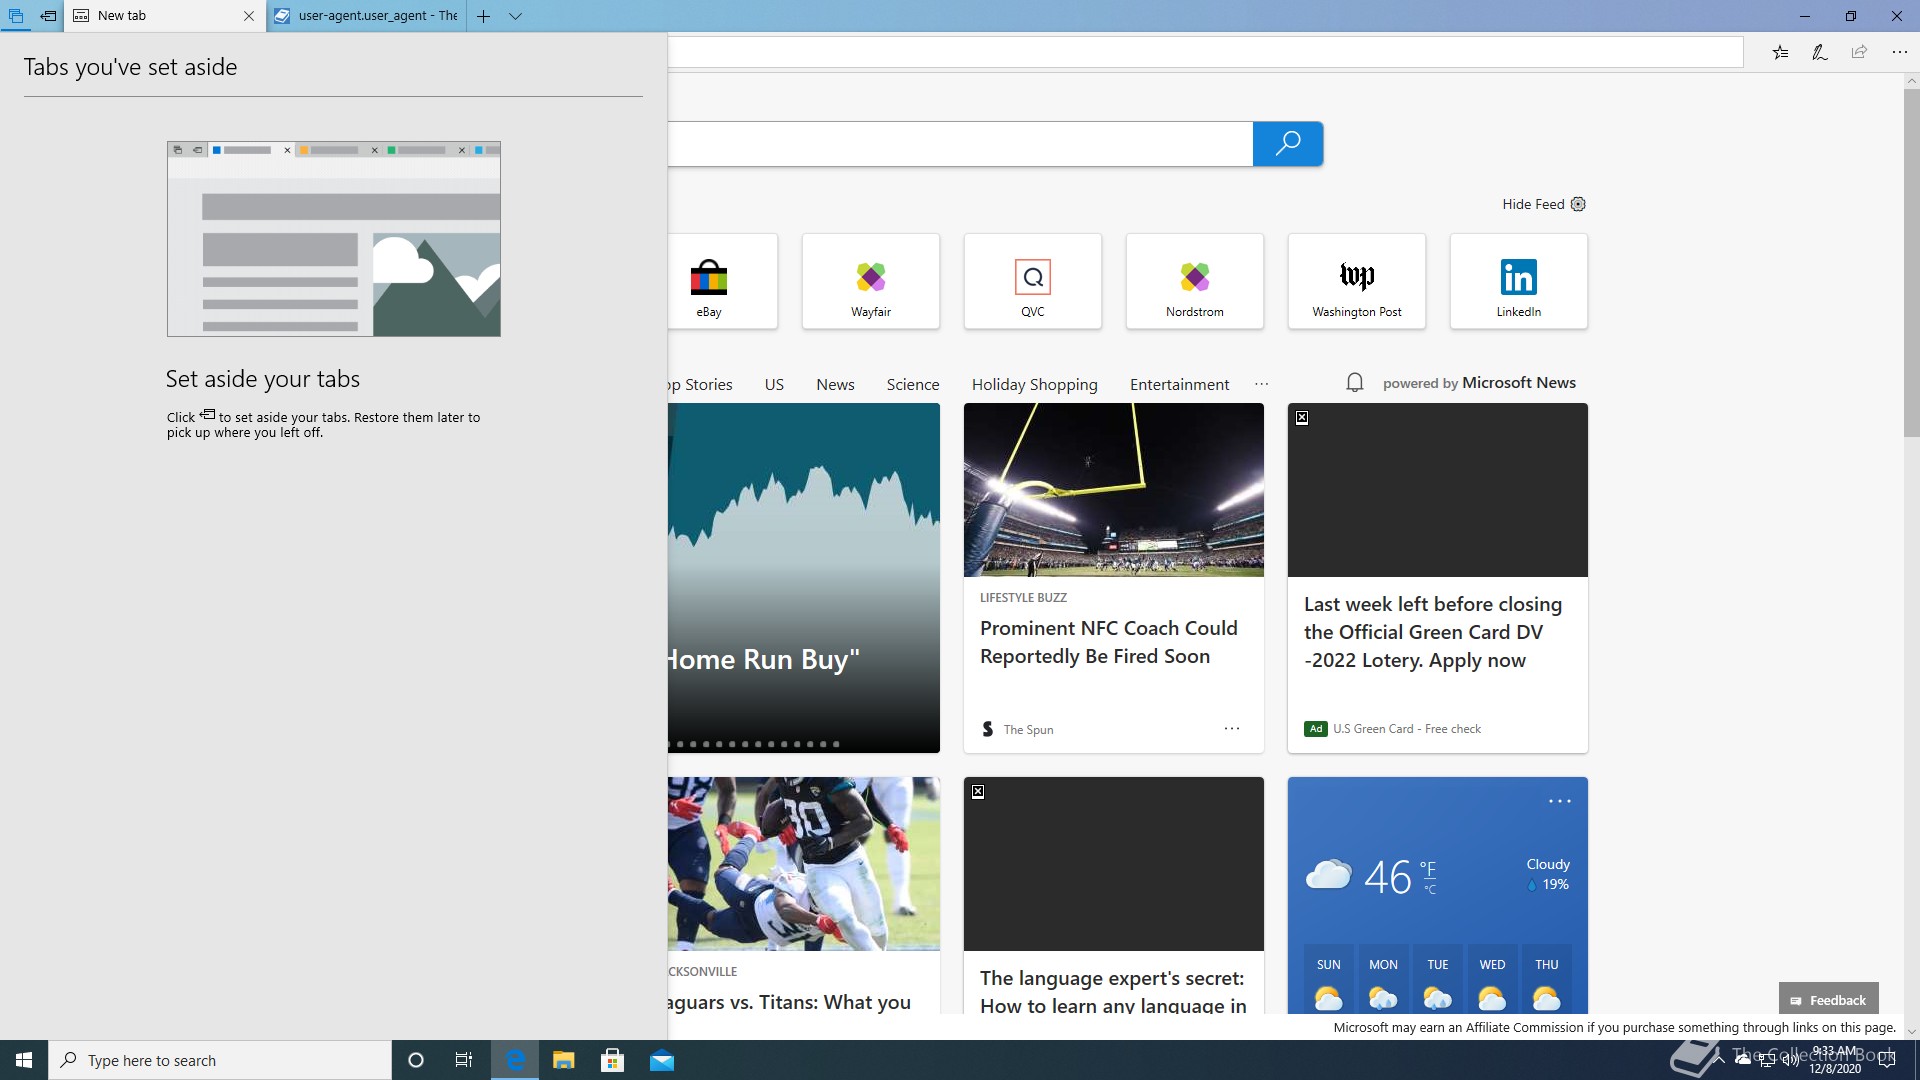Click Hide Feed link
This screenshot has width=1920, height=1080.
[x=1533, y=204]
